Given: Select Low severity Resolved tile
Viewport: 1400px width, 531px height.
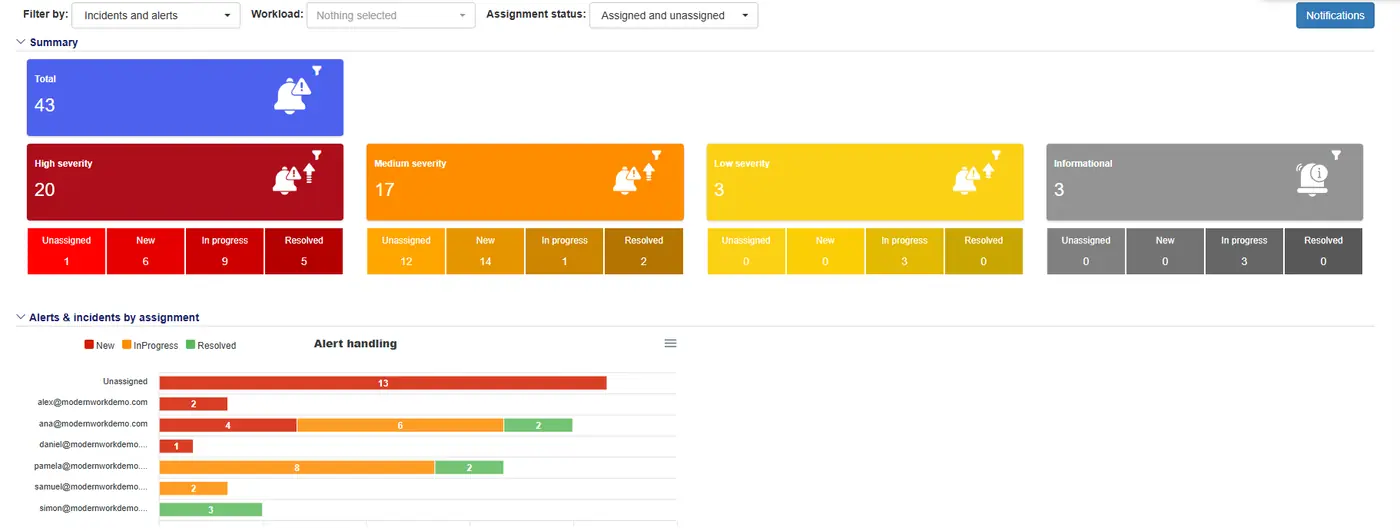Looking at the screenshot, I should (984, 251).
